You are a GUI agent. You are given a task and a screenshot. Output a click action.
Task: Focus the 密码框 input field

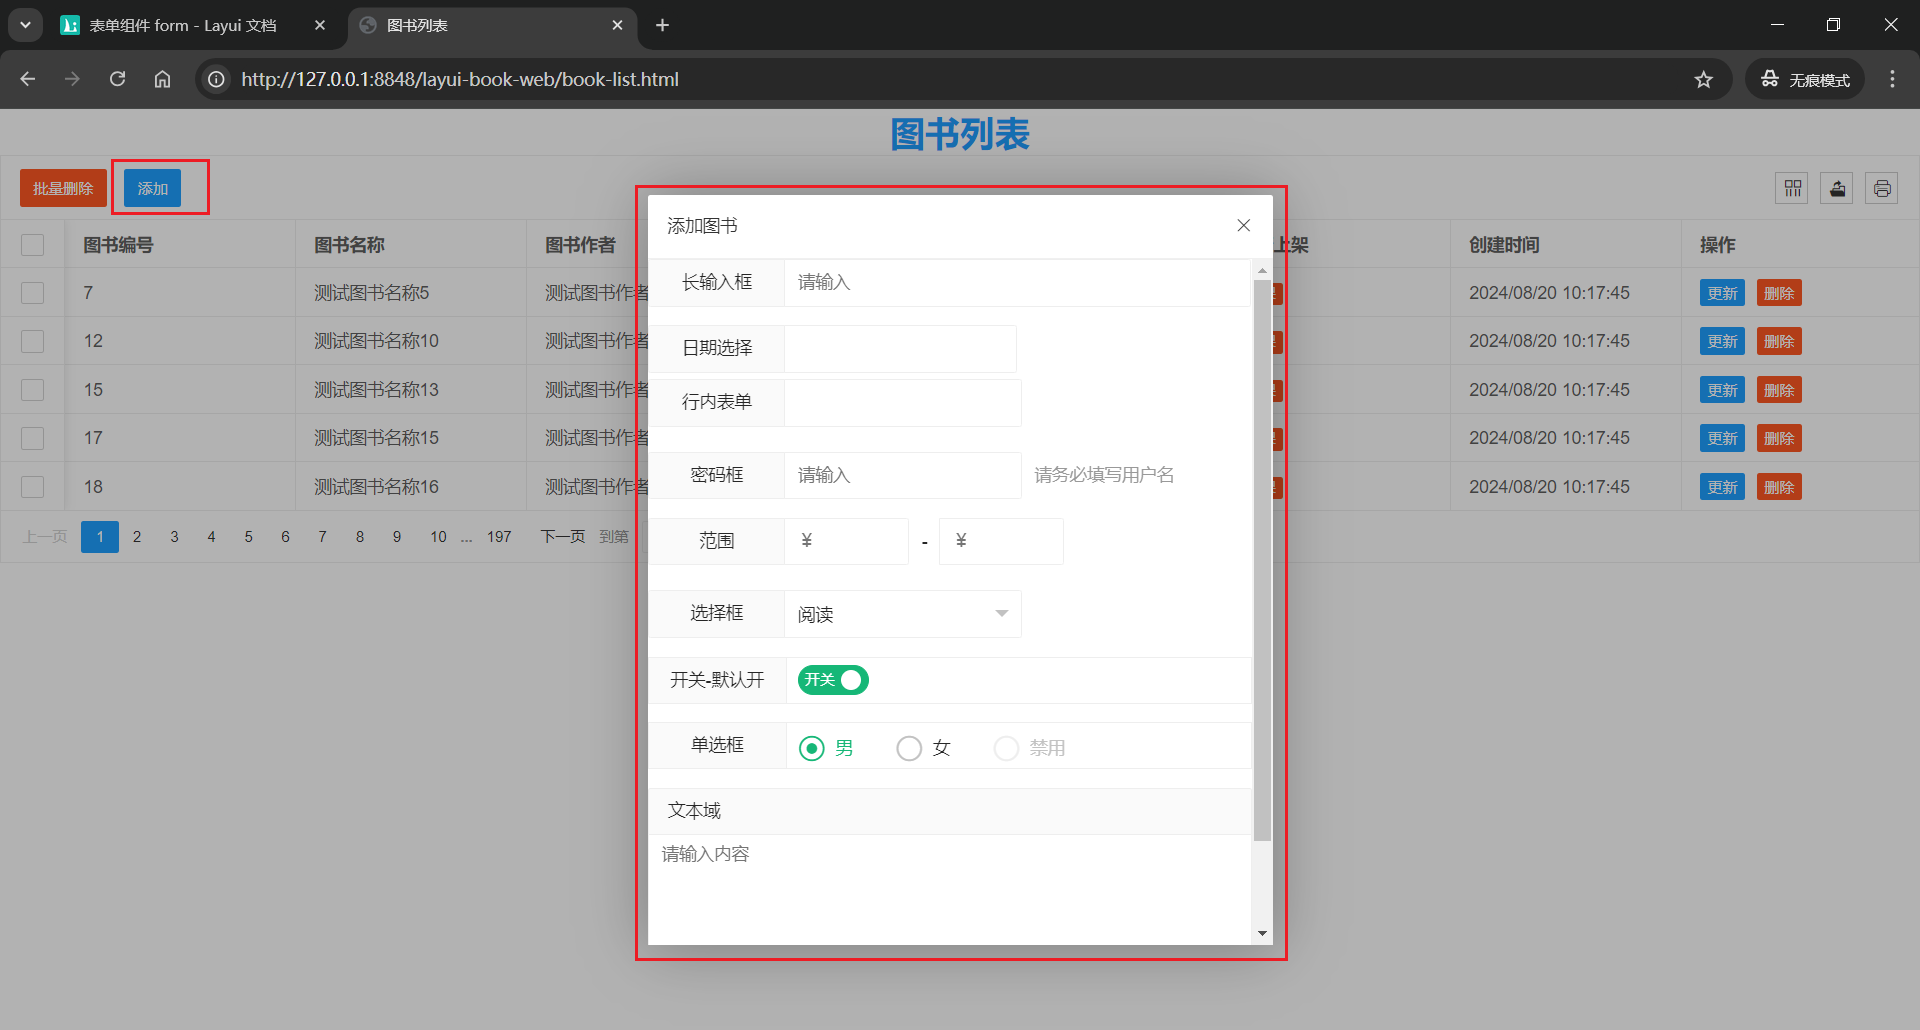click(x=903, y=475)
